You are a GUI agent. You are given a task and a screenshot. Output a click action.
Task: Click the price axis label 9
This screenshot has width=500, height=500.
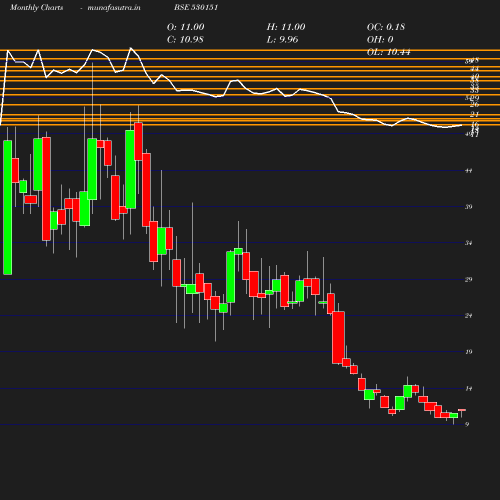tap(467, 424)
